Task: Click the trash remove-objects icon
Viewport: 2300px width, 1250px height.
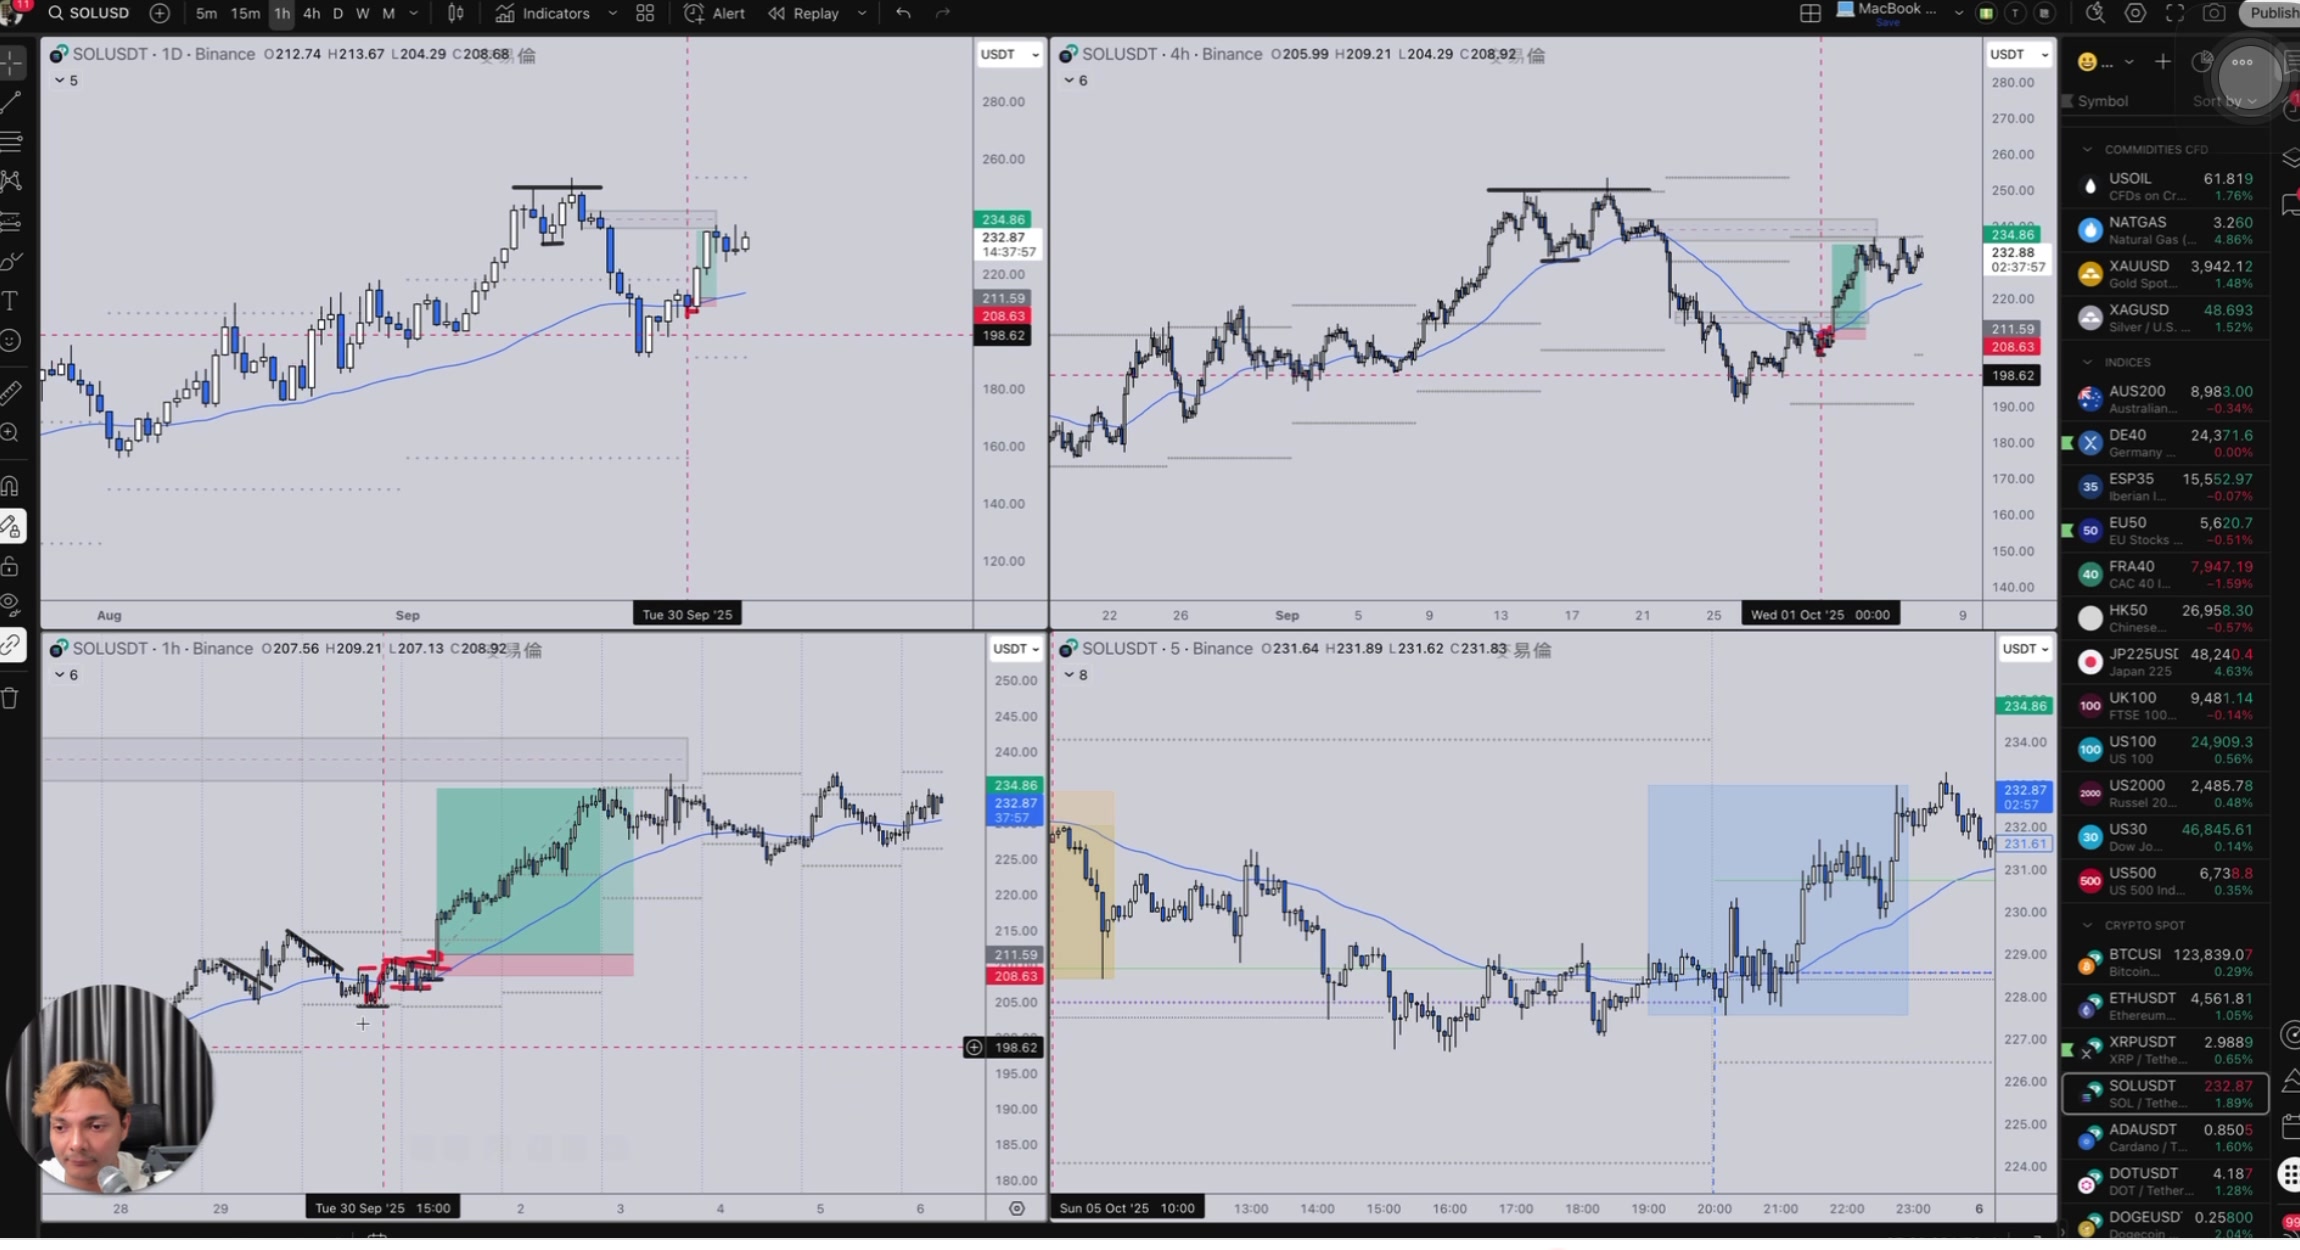Action: (11, 698)
